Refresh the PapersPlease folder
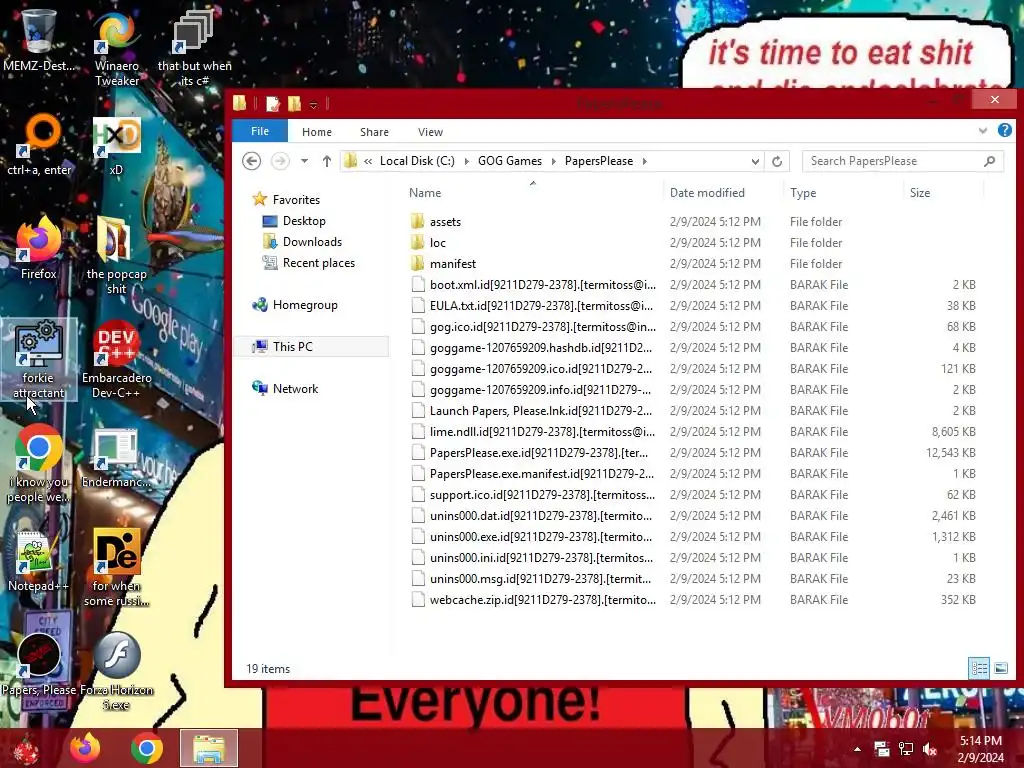The width and height of the screenshot is (1024, 768). click(x=776, y=161)
